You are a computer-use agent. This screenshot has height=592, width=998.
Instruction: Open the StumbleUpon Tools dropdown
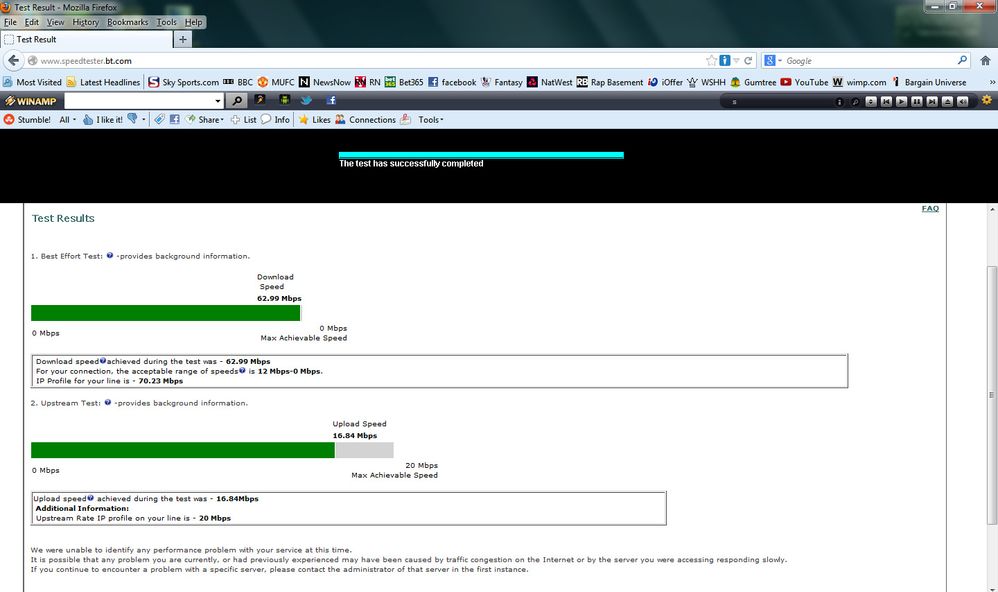tap(430, 119)
